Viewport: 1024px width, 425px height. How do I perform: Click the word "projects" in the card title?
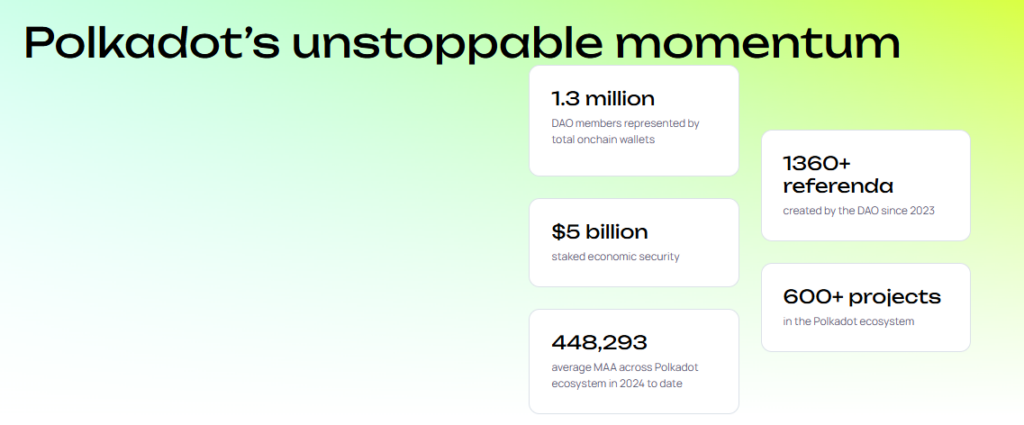[893, 298]
